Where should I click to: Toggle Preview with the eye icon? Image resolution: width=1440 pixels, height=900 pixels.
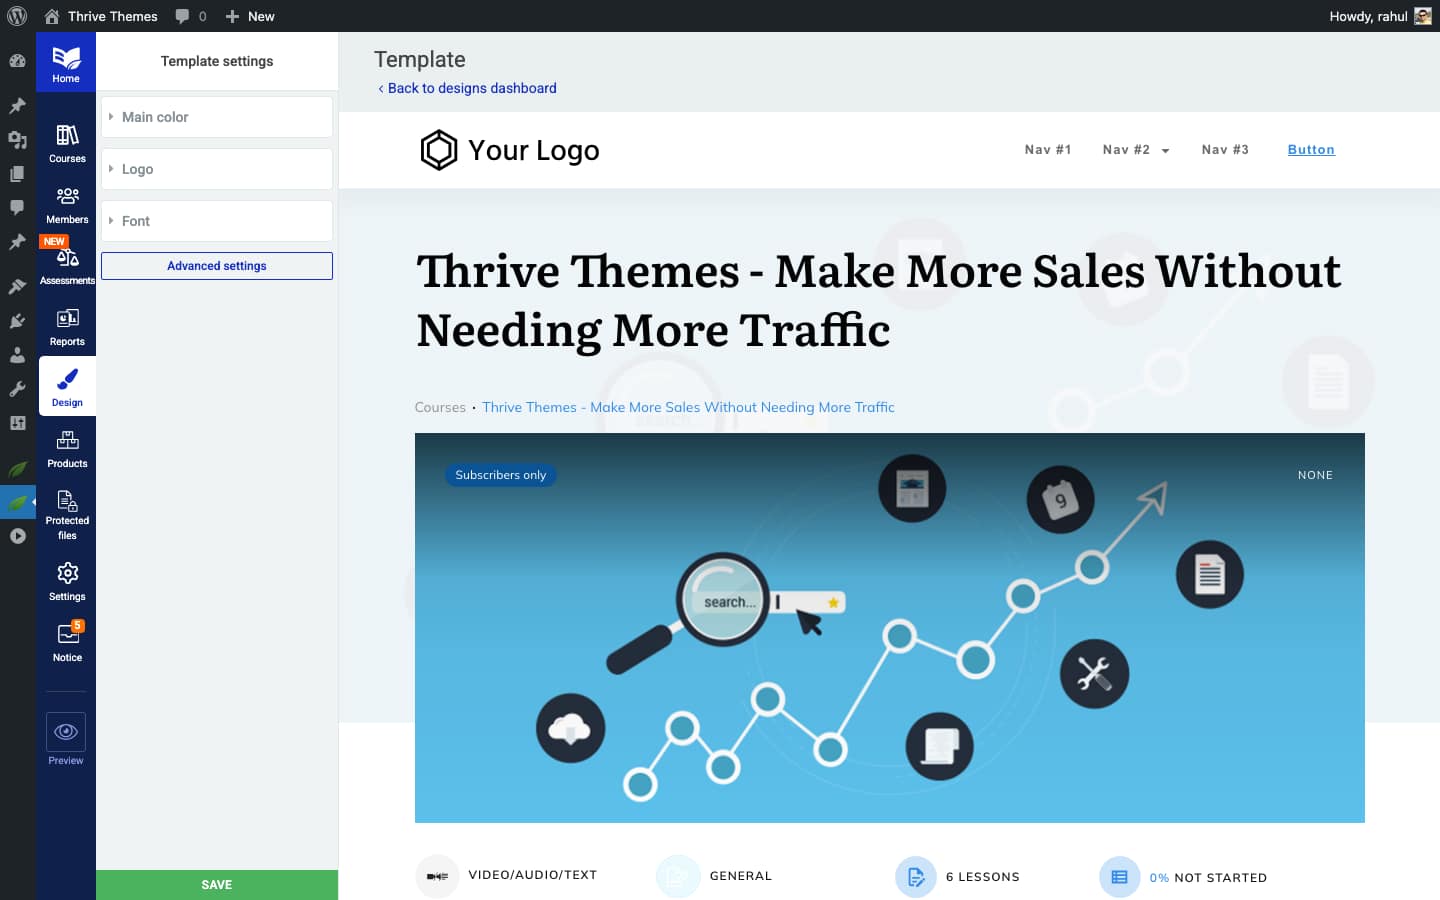[x=66, y=733]
